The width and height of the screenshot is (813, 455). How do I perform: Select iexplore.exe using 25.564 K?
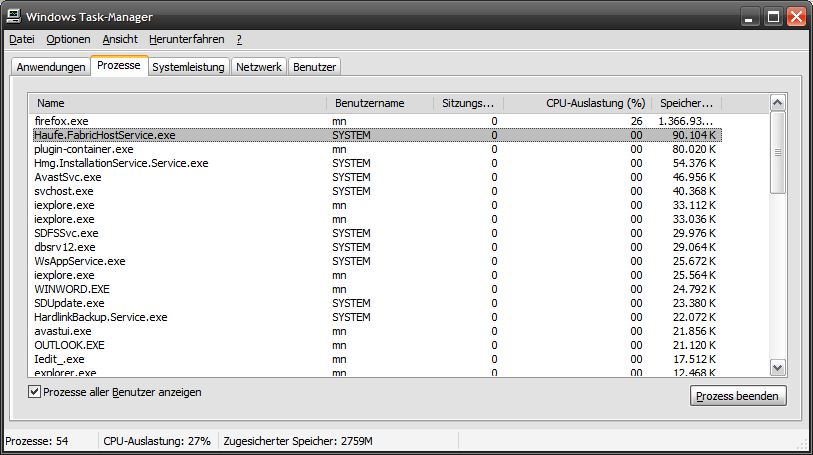pyautogui.click(x=375, y=275)
